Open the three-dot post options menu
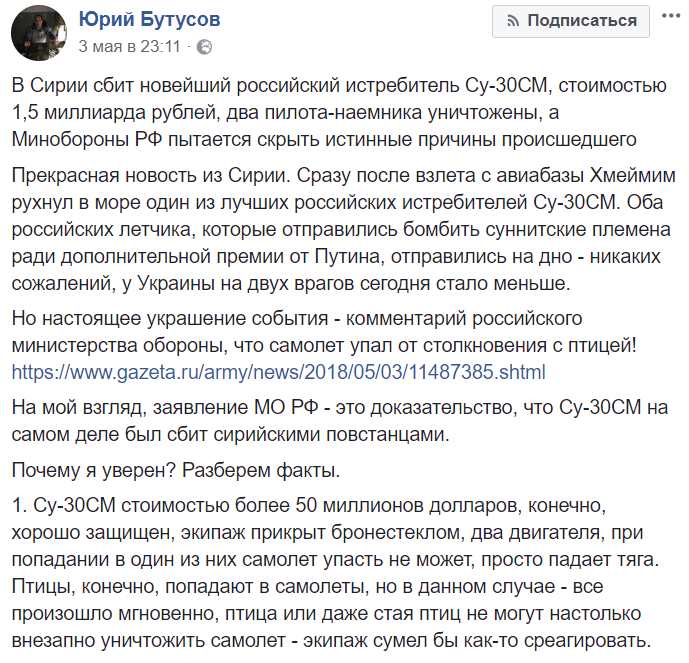The image size is (689, 663). pyautogui.click(x=671, y=16)
